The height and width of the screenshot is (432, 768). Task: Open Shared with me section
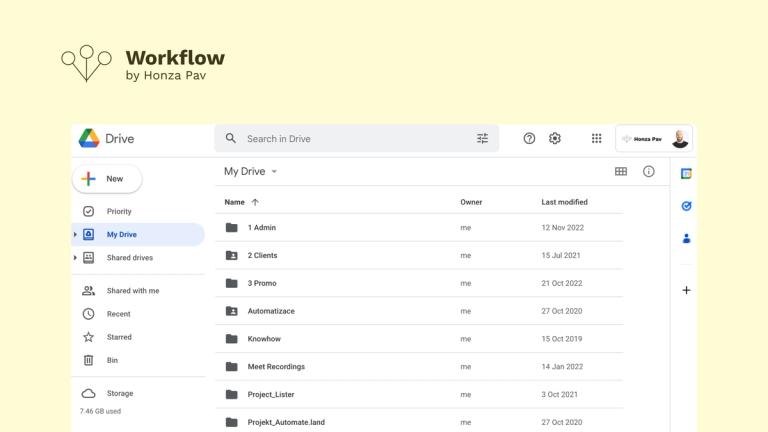click(x=133, y=290)
